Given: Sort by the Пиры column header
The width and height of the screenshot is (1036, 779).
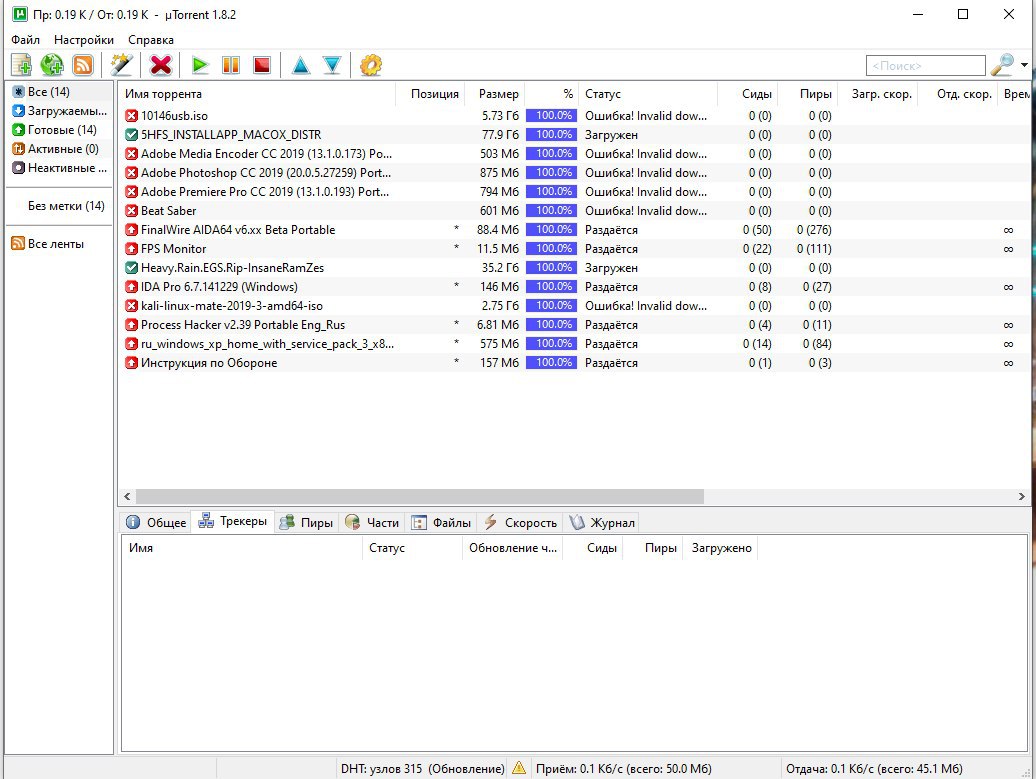Looking at the screenshot, I should pyautogui.click(x=807, y=94).
